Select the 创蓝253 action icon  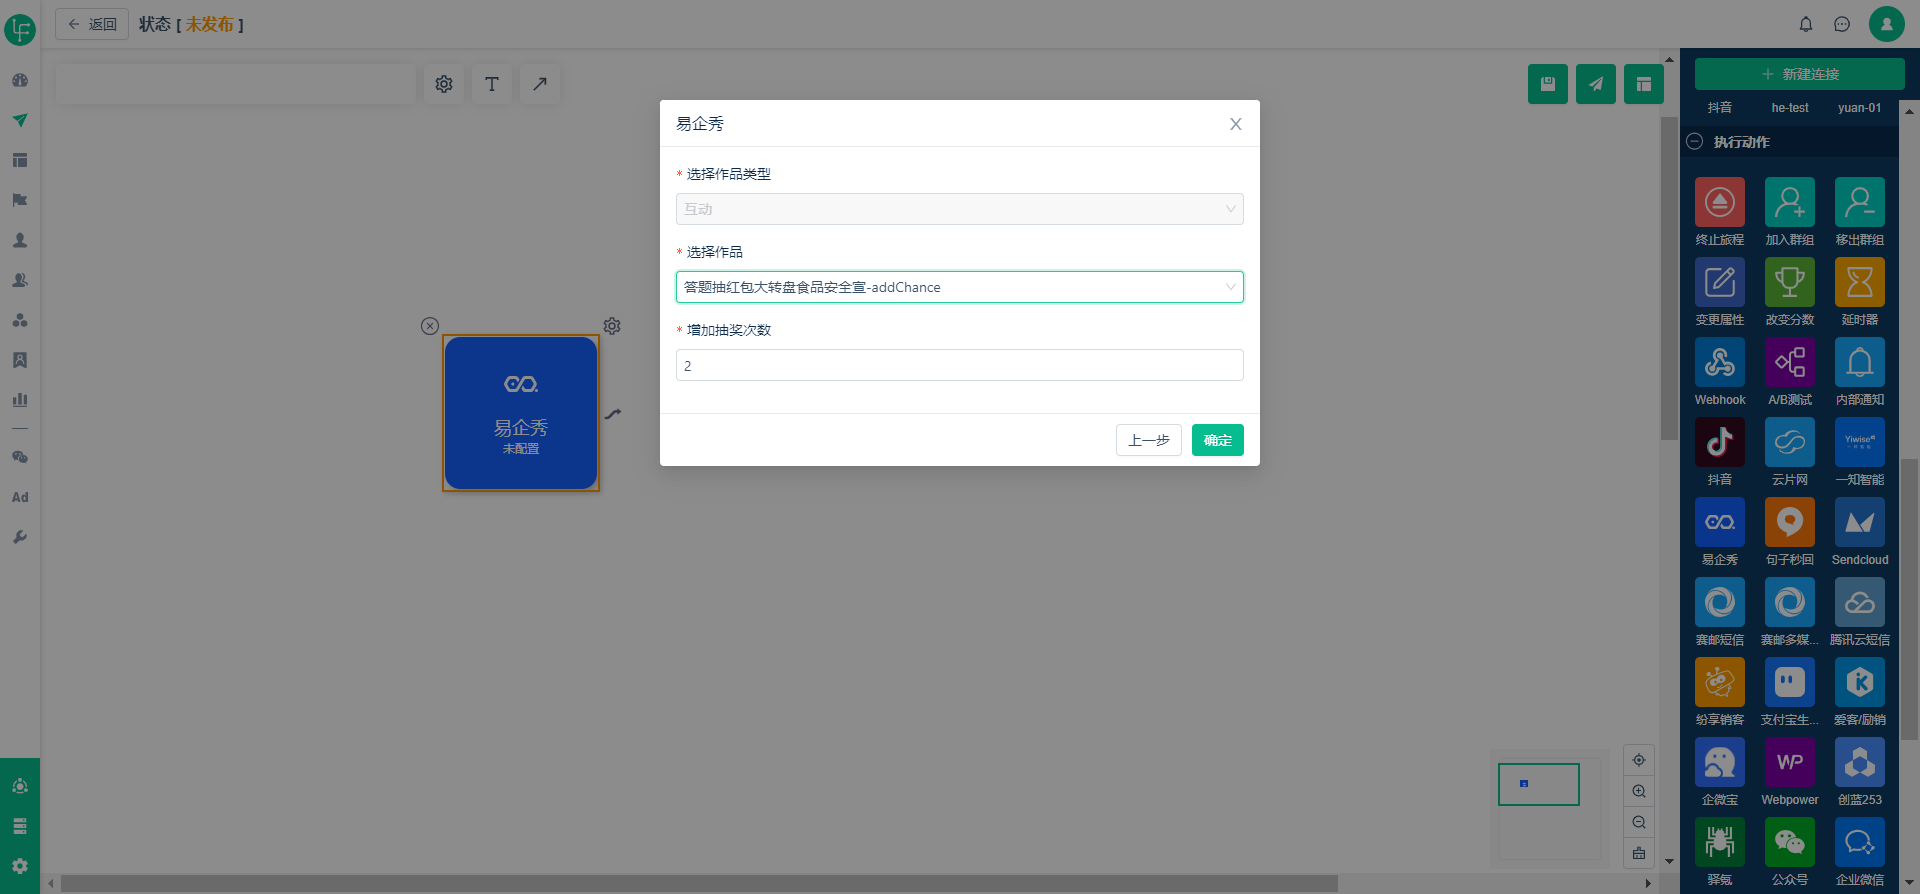(x=1859, y=762)
